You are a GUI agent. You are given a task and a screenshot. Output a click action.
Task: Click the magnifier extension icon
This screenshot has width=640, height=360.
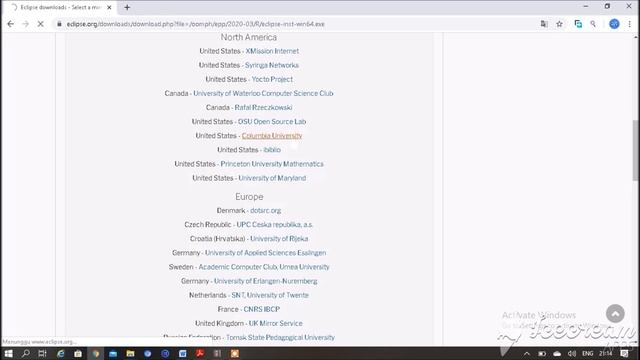click(x=593, y=24)
